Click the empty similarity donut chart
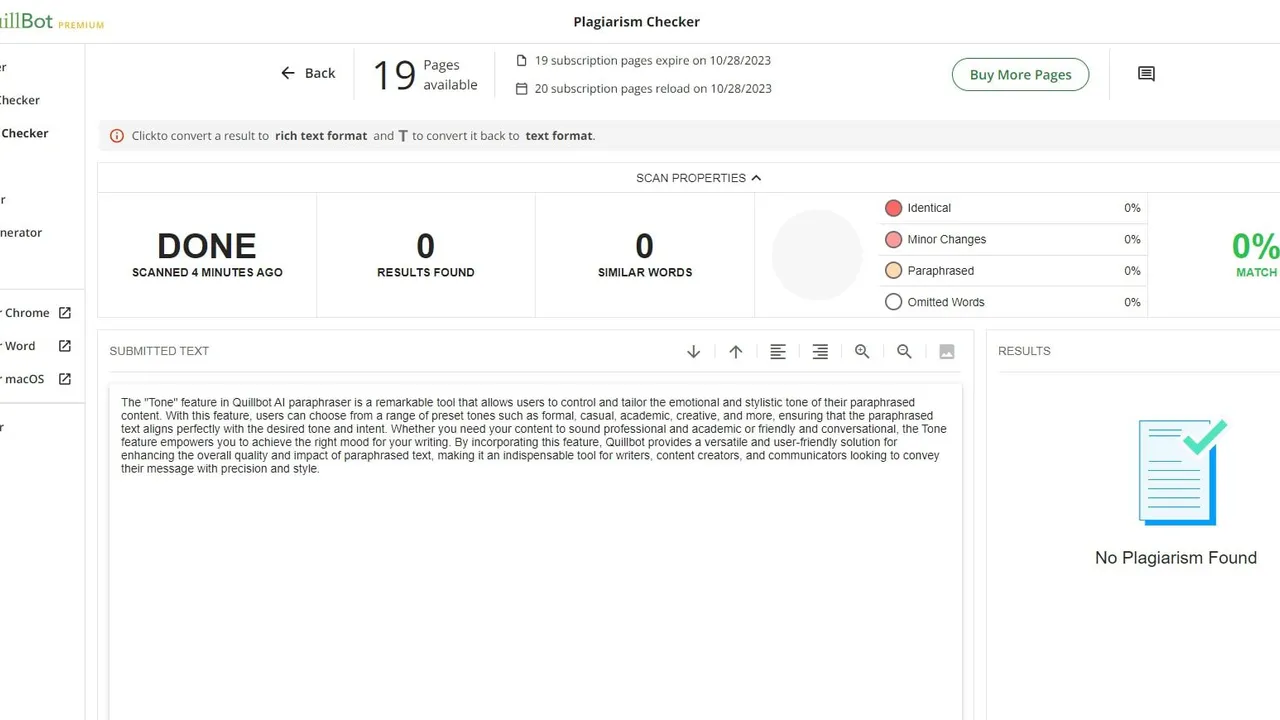This screenshot has height=720, width=1280. (817, 255)
